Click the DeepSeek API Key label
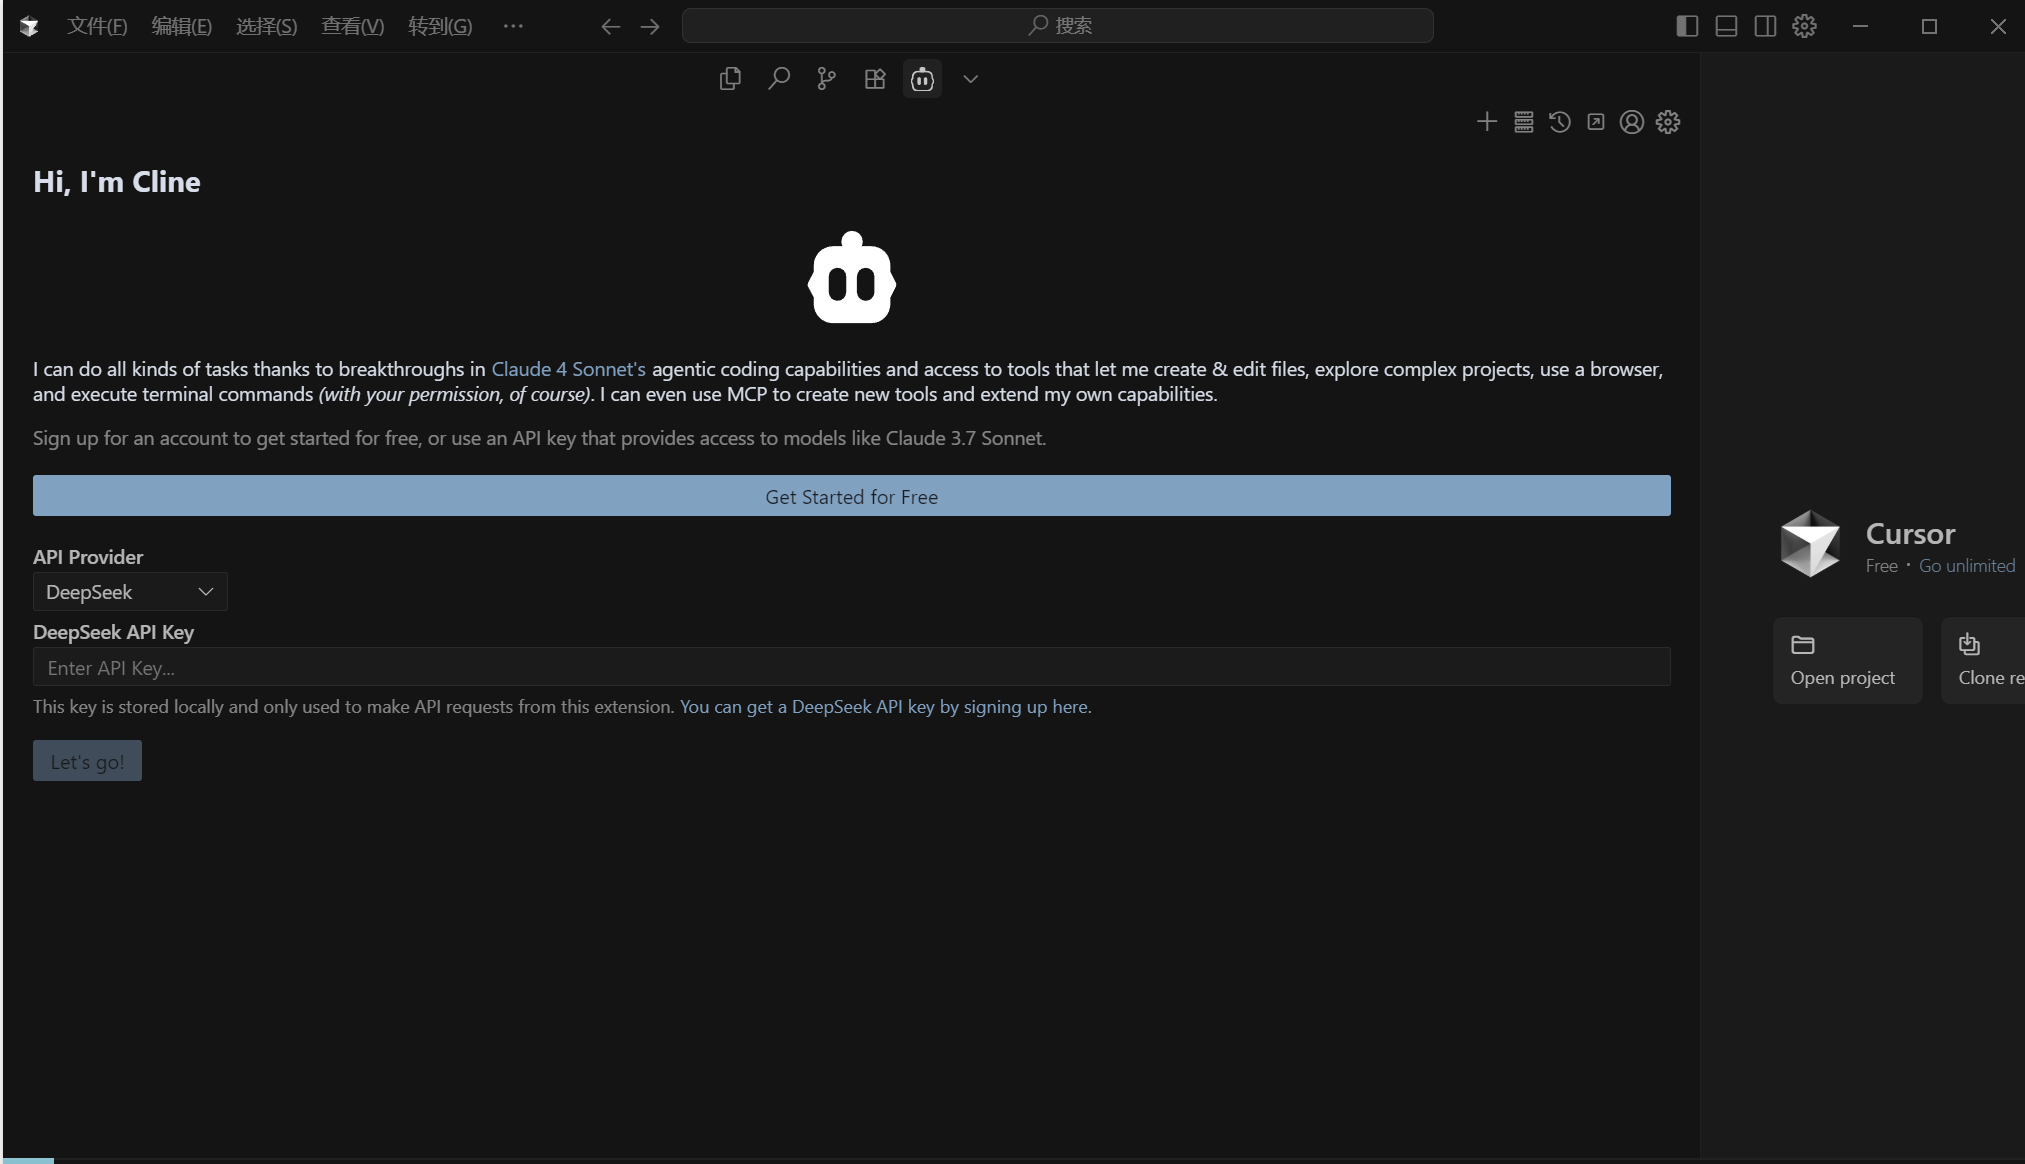 tap(113, 632)
